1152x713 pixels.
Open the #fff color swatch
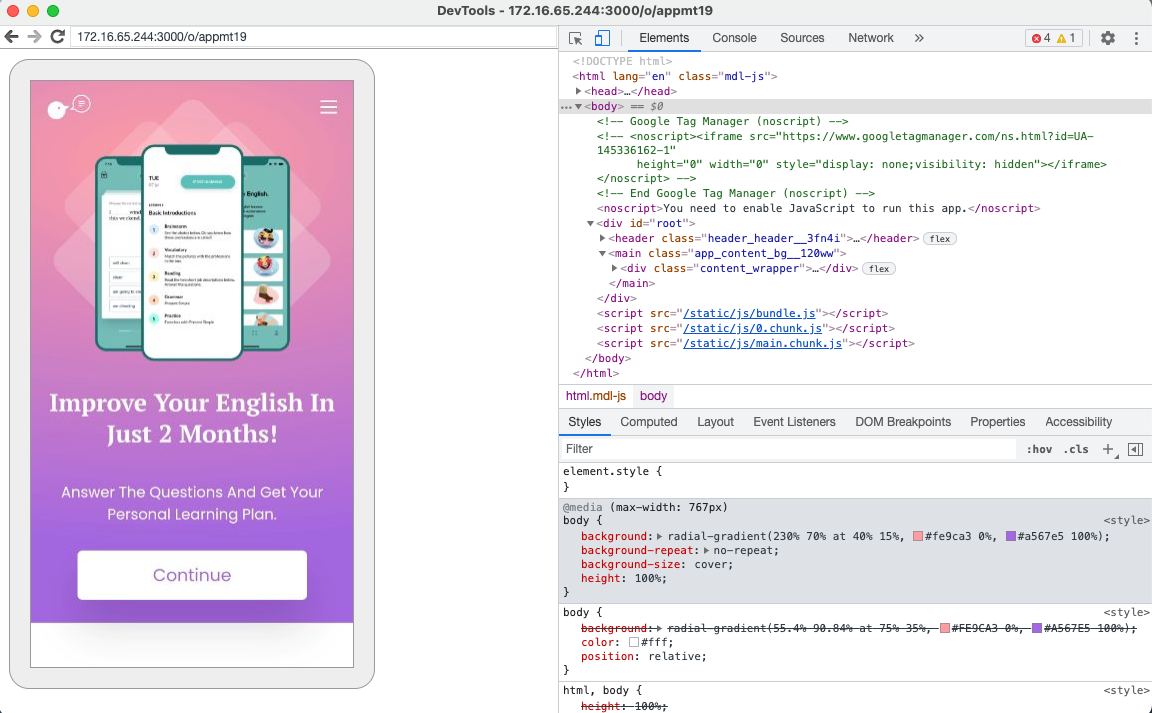click(x=633, y=642)
